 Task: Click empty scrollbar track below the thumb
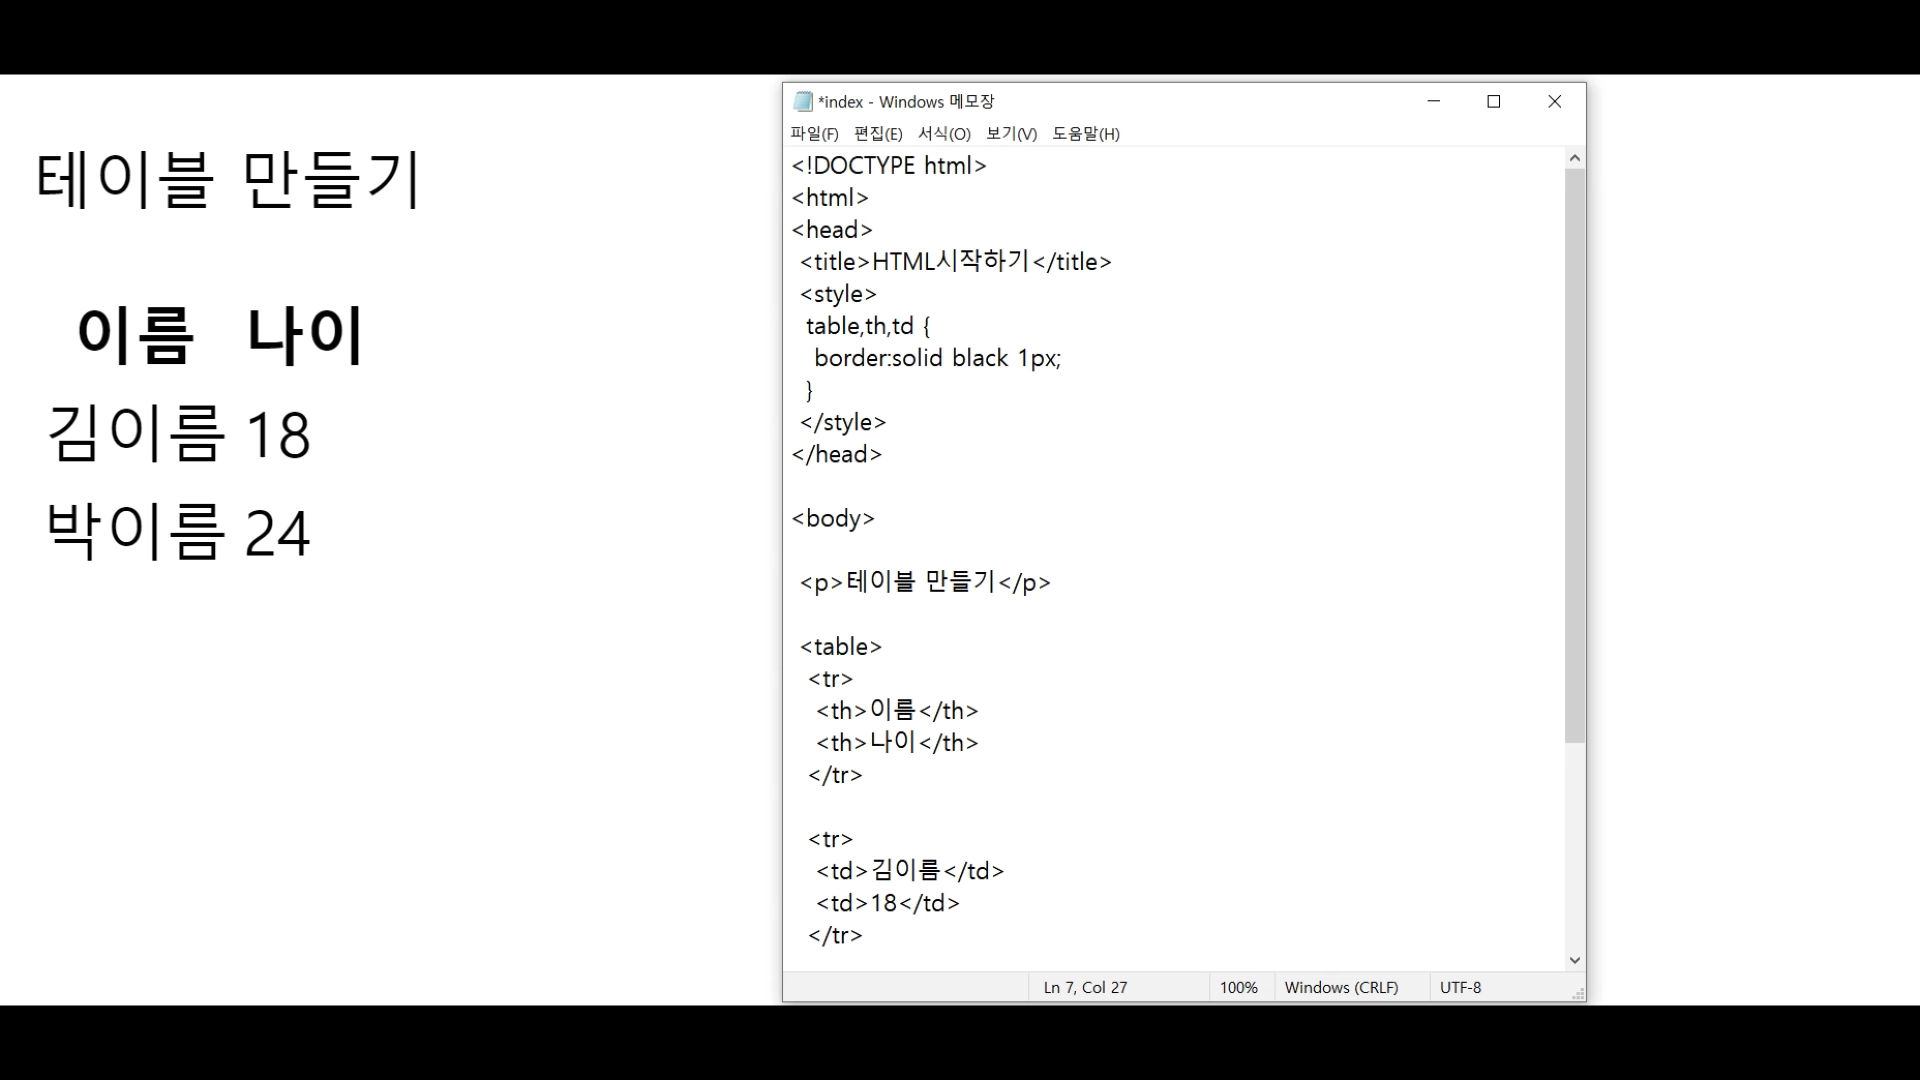click(1575, 850)
